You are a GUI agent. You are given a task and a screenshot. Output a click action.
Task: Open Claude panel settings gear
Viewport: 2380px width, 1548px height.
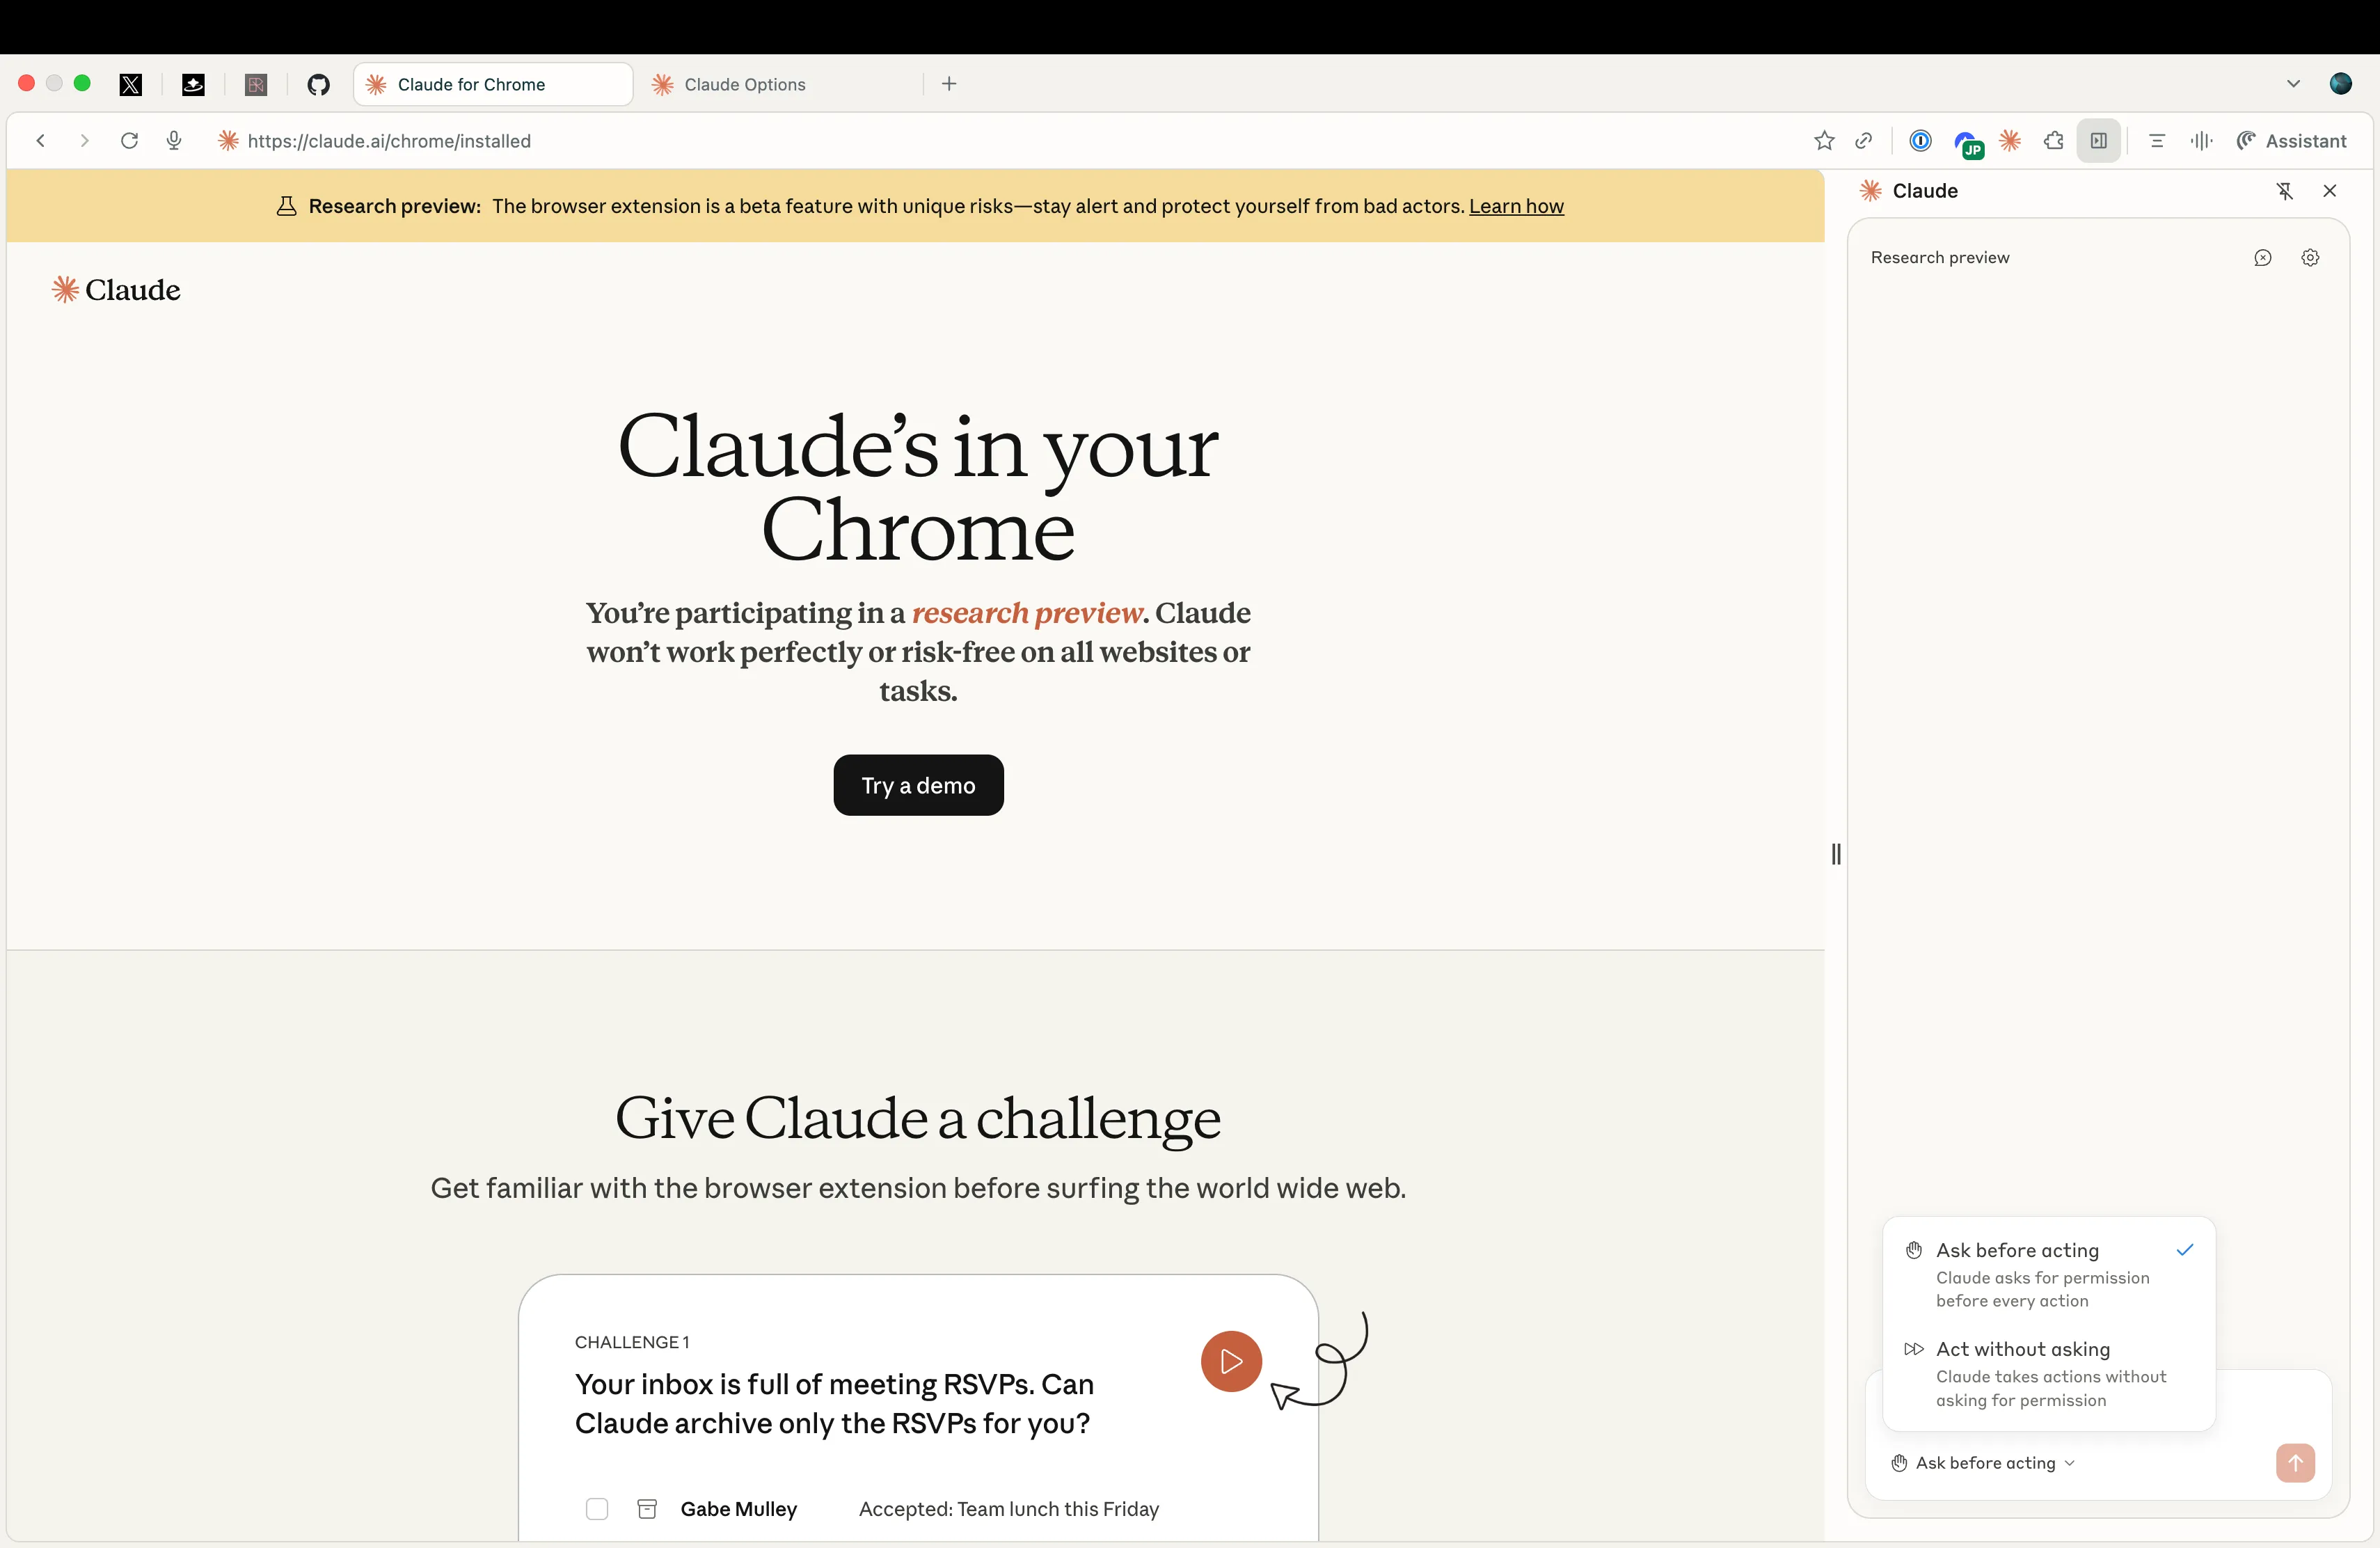[2310, 258]
